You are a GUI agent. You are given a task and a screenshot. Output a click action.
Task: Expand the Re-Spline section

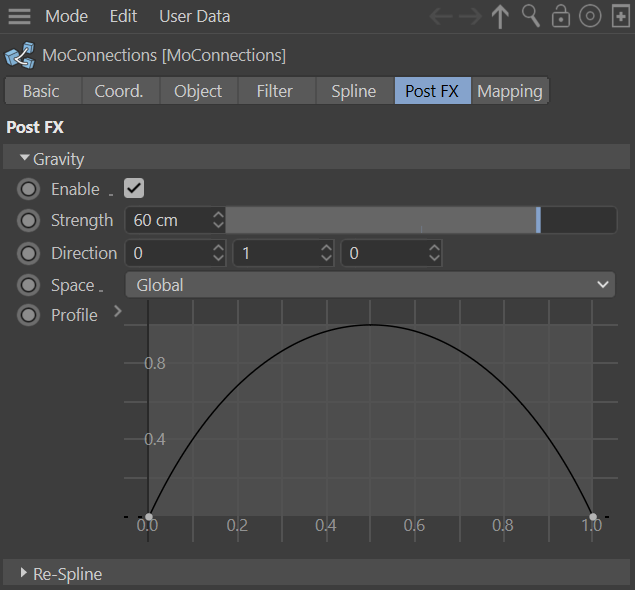[x=24, y=573]
